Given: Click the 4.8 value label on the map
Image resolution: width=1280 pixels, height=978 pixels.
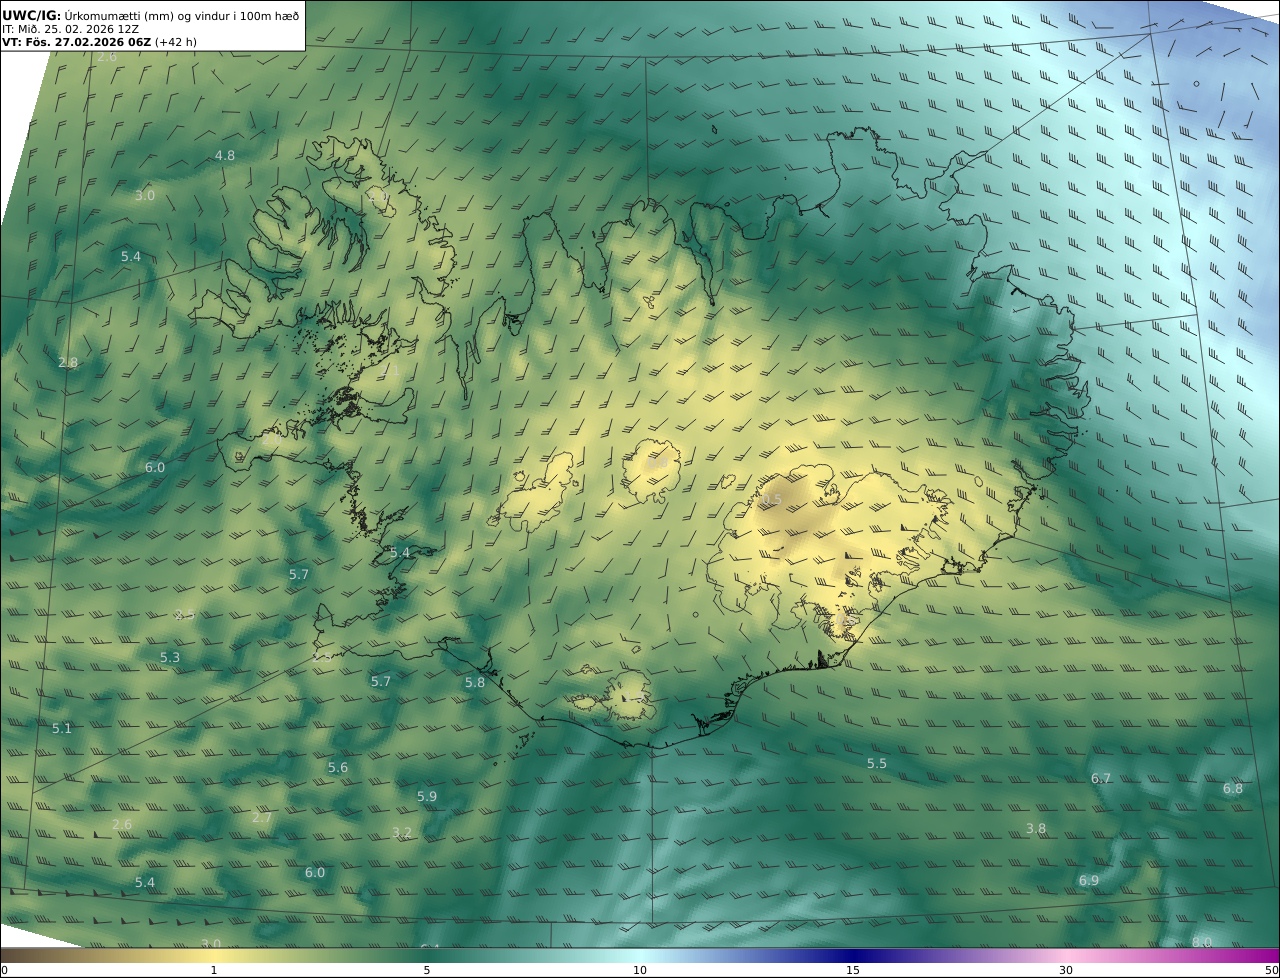Looking at the screenshot, I should (225, 155).
